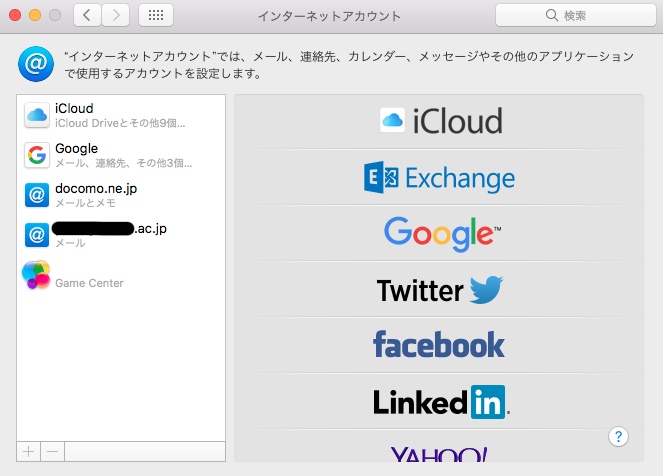Choose facebook as the account type
The image size is (663, 476).
tap(439, 345)
